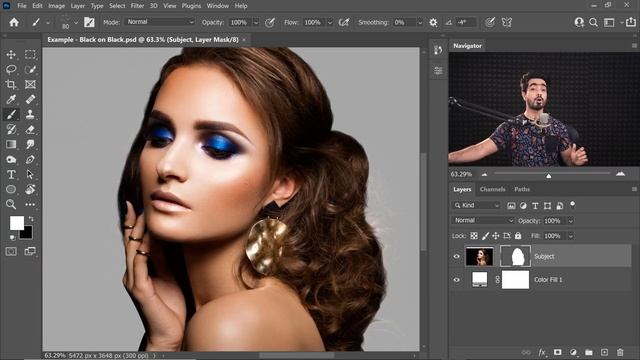Image resolution: width=640 pixels, height=360 pixels.
Task: Select the Dodge tool
Action: pyautogui.click(x=11, y=159)
